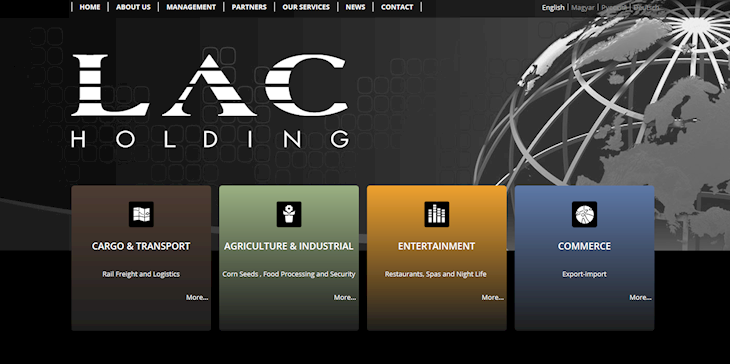Click the globe icon in the Commerce card

pos(584,214)
